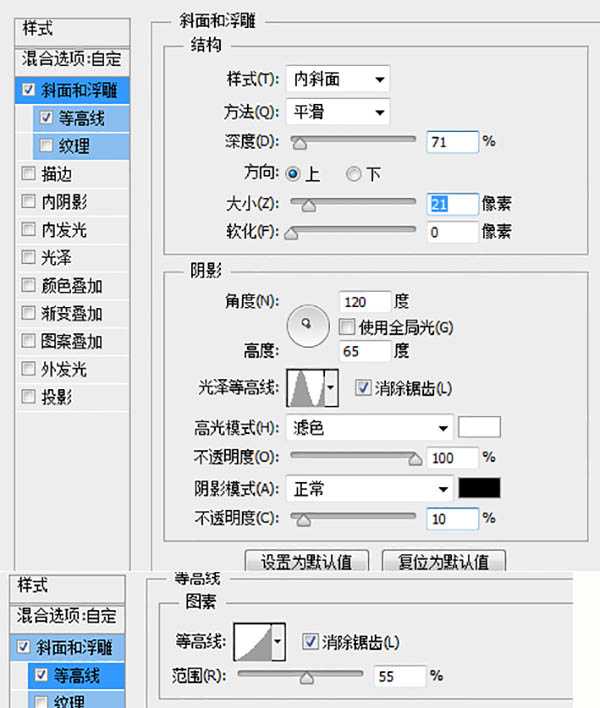
Task: Click the 角度 value field 120
Action: (x=365, y=302)
